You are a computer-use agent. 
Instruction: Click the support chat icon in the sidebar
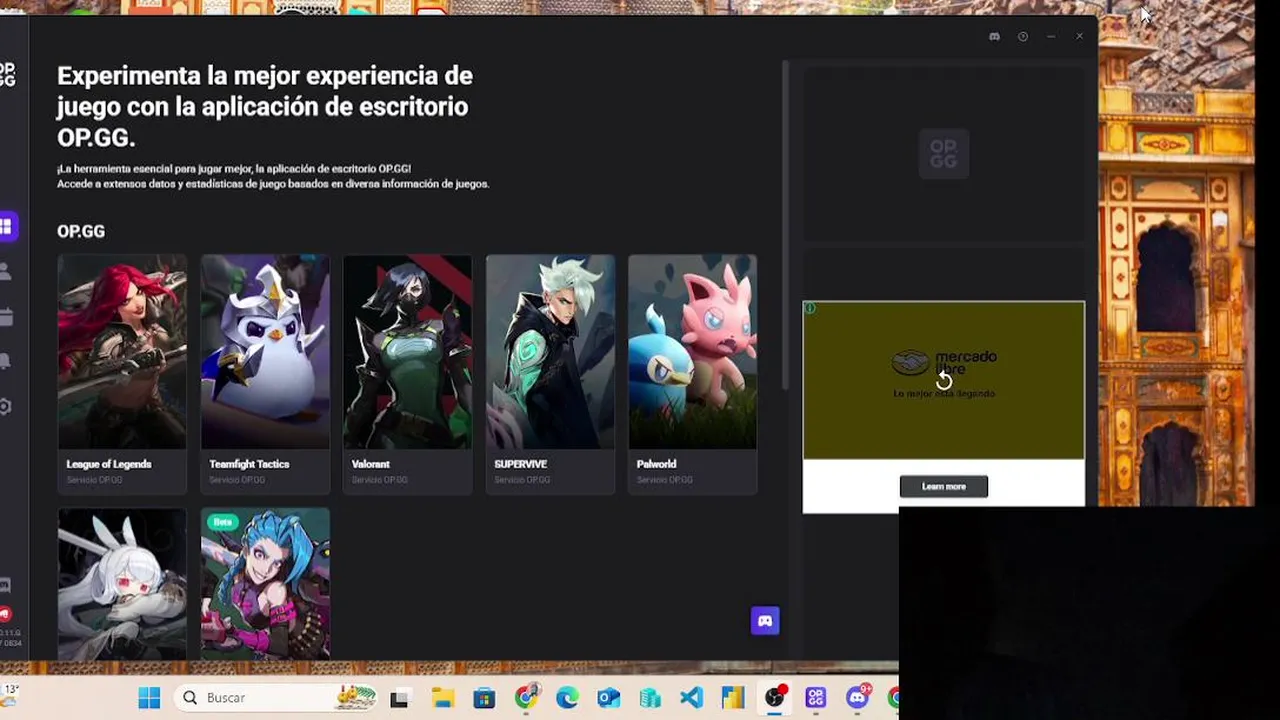[x=5, y=585]
